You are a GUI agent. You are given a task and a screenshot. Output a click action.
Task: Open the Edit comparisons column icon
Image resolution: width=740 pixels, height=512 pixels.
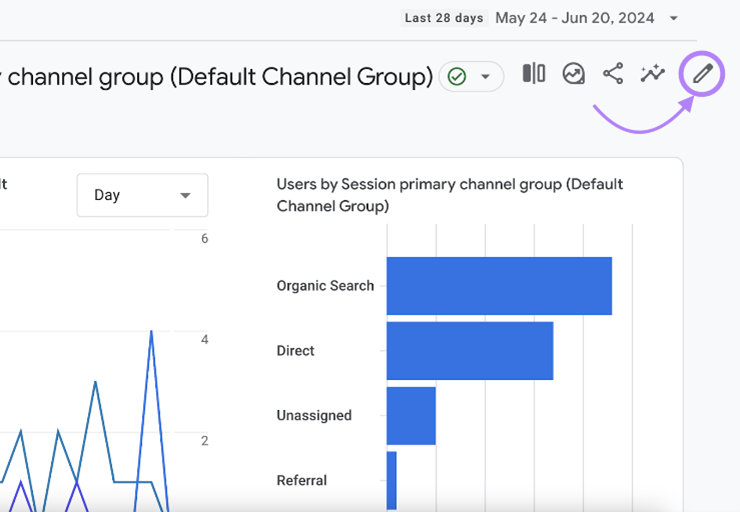[534, 74]
